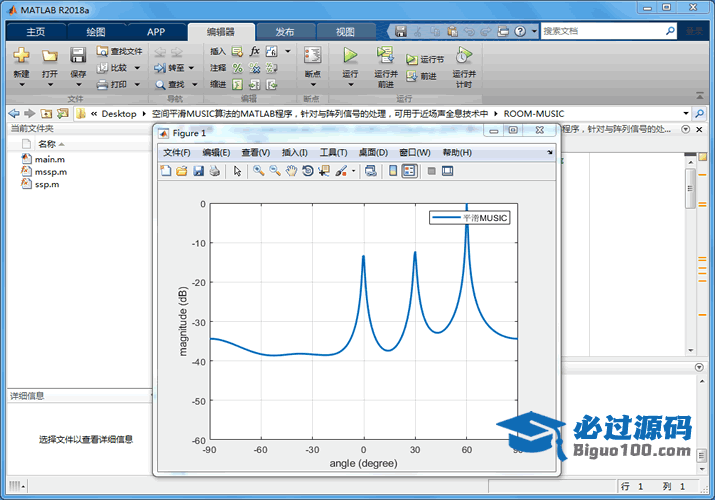The height and width of the screenshot is (500, 715).
Task: Click the editor vertical scrollbar thumb
Action: [690, 188]
